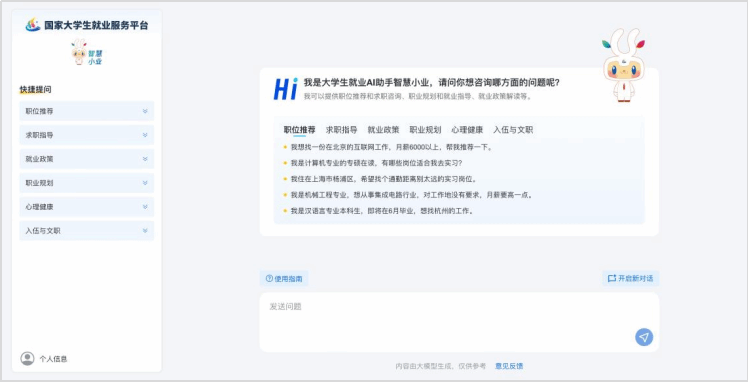
Task: Choose the sample question about 北京的互联网工作
Action: pos(391,147)
